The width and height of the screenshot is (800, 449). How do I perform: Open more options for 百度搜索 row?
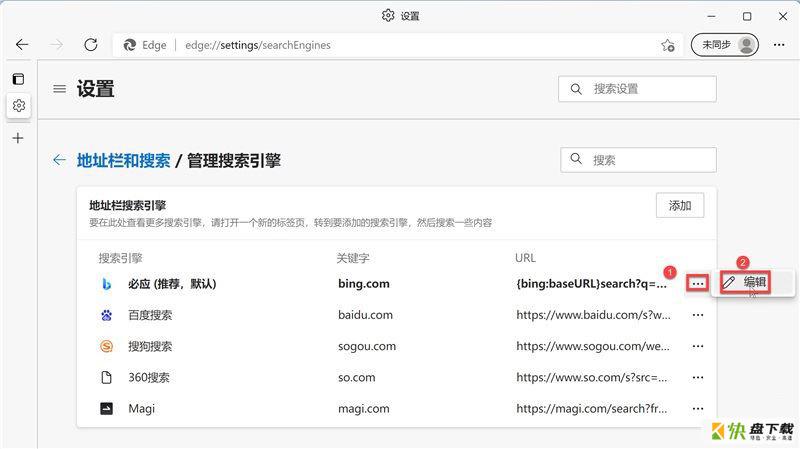pos(698,315)
